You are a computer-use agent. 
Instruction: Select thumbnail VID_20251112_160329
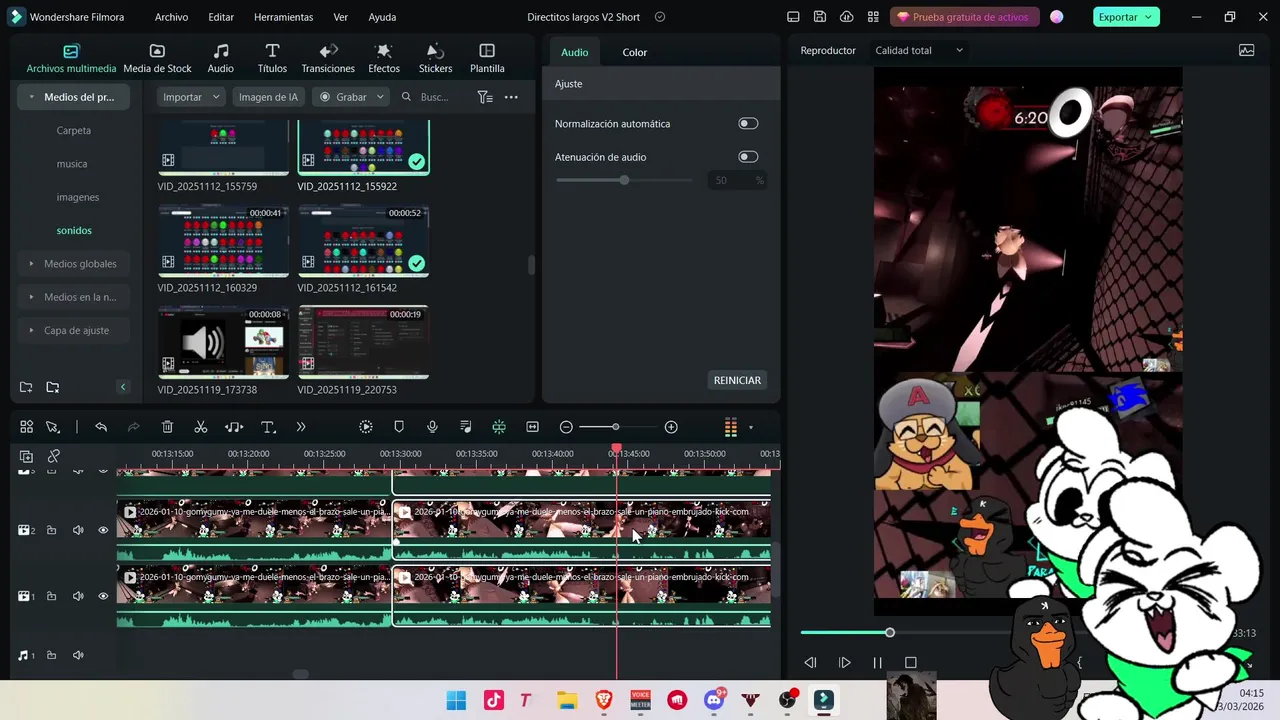(223, 240)
